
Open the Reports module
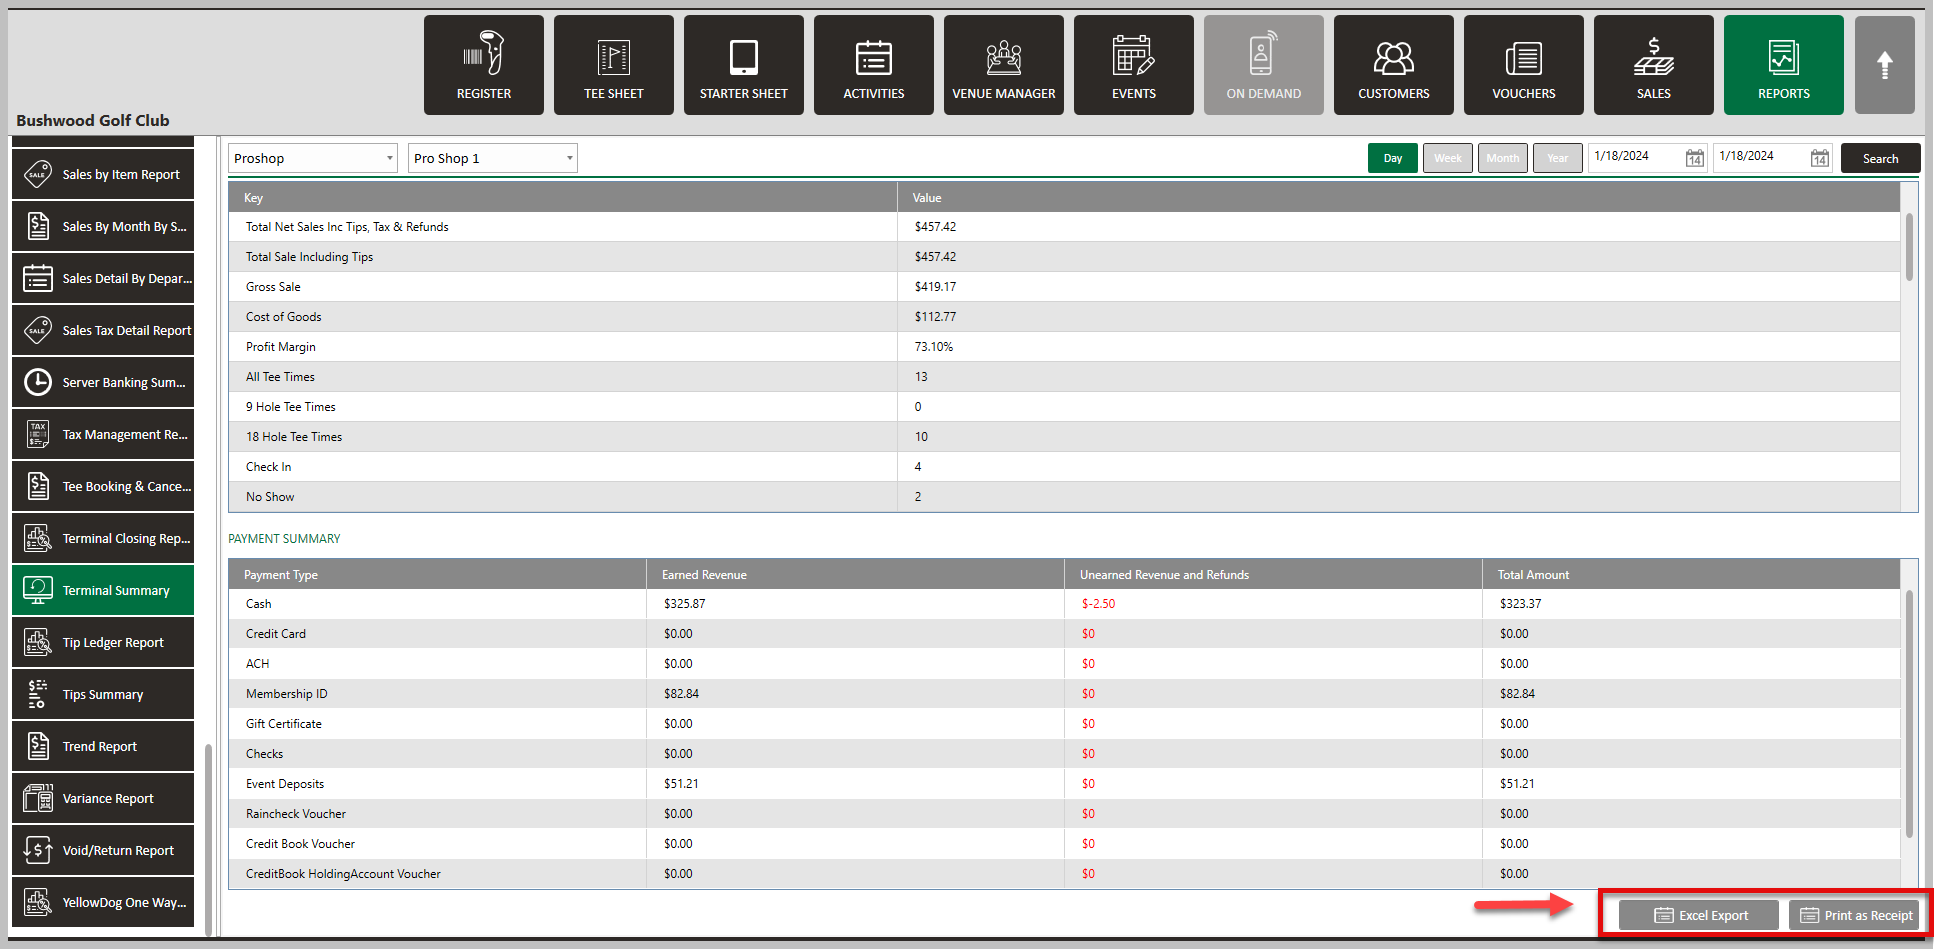1784,65
